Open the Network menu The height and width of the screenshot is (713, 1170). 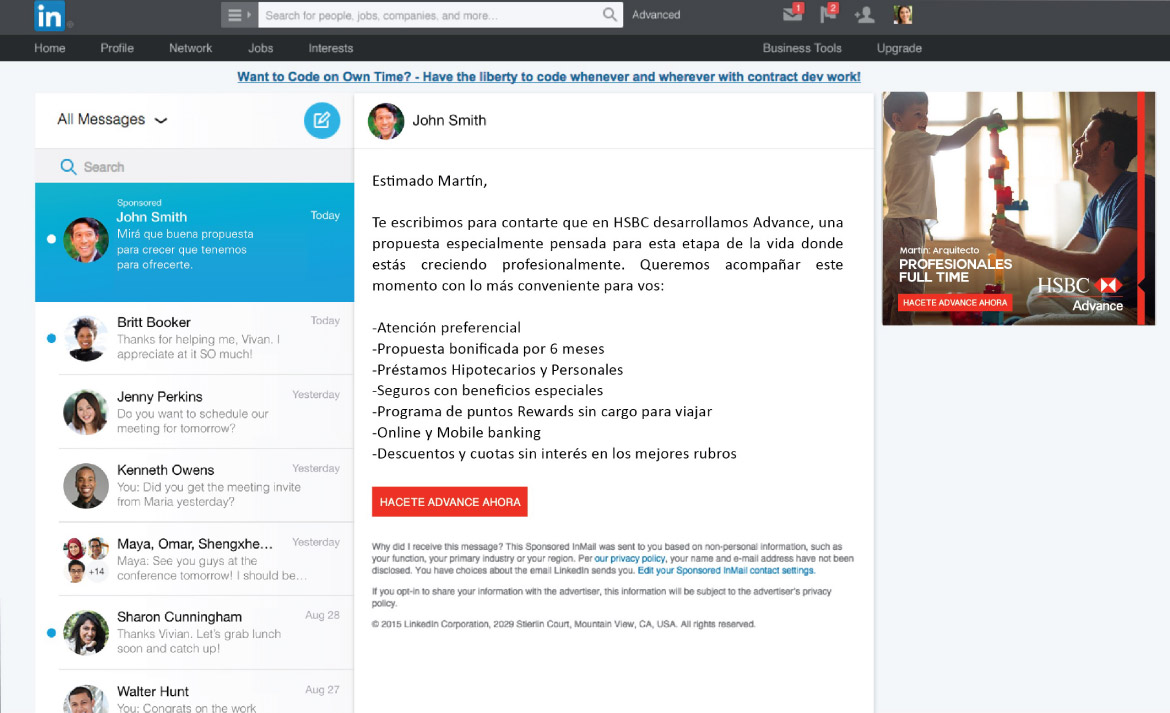(190, 48)
